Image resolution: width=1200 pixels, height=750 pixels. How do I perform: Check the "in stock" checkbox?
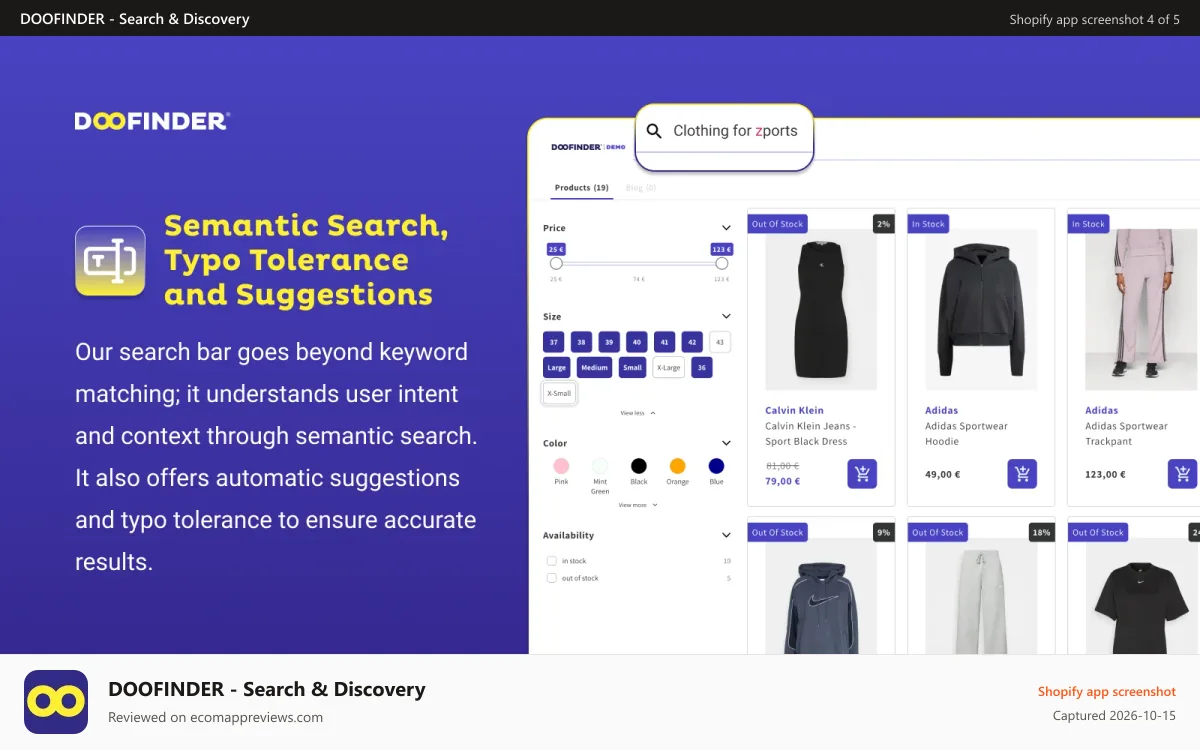point(551,561)
